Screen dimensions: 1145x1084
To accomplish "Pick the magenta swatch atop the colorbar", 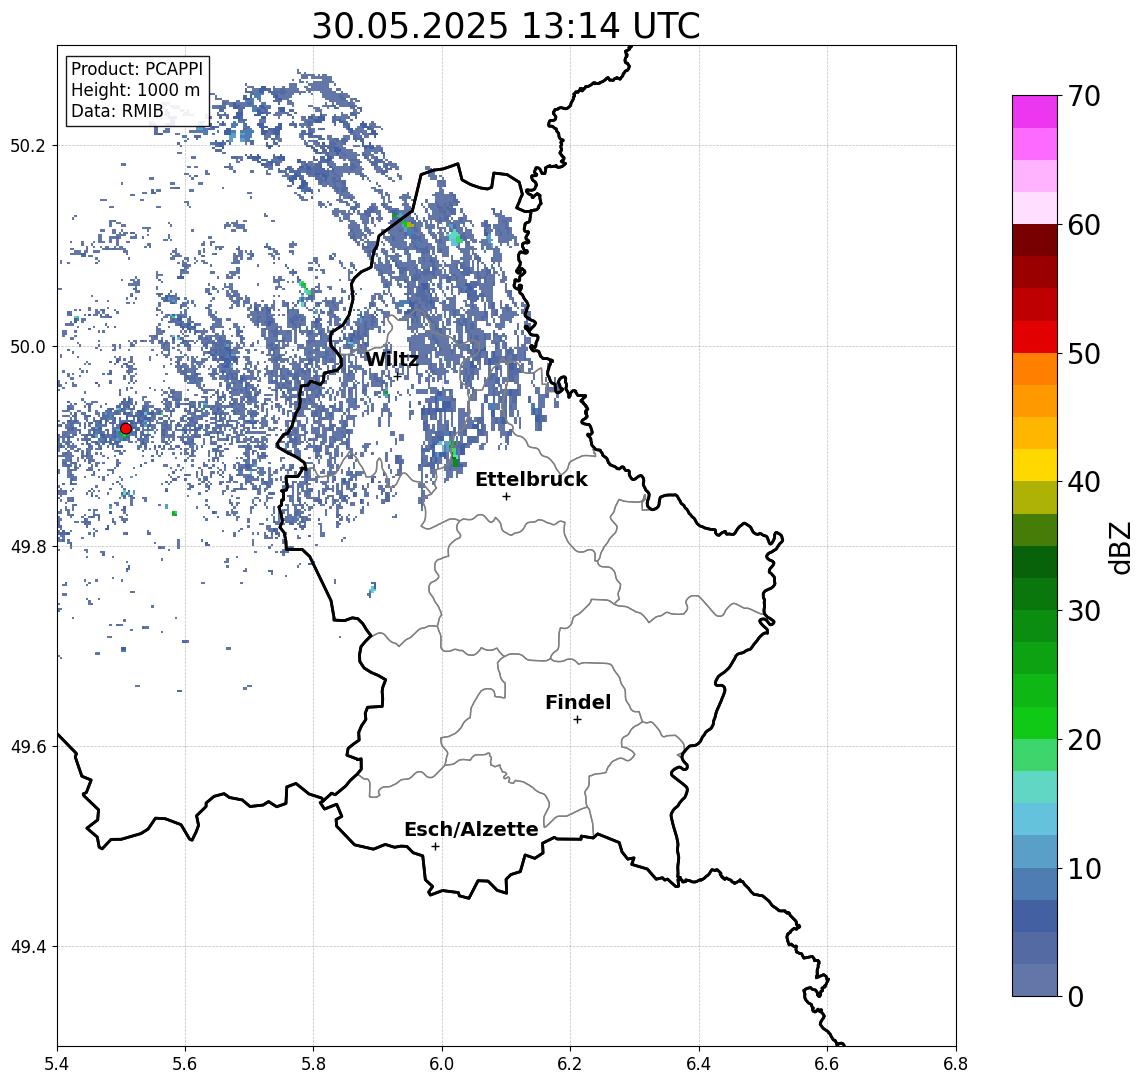I will (x=1035, y=112).
